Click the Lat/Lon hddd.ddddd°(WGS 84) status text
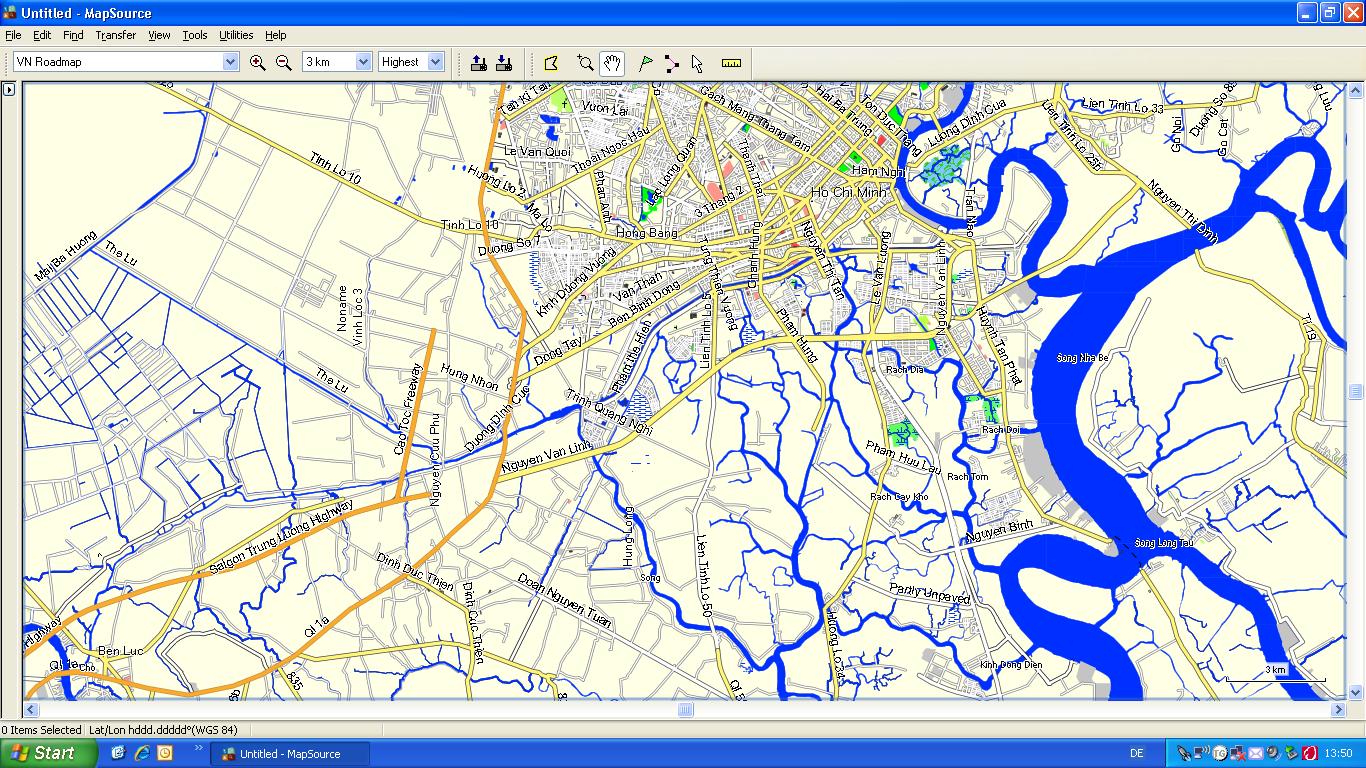 pos(163,730)
